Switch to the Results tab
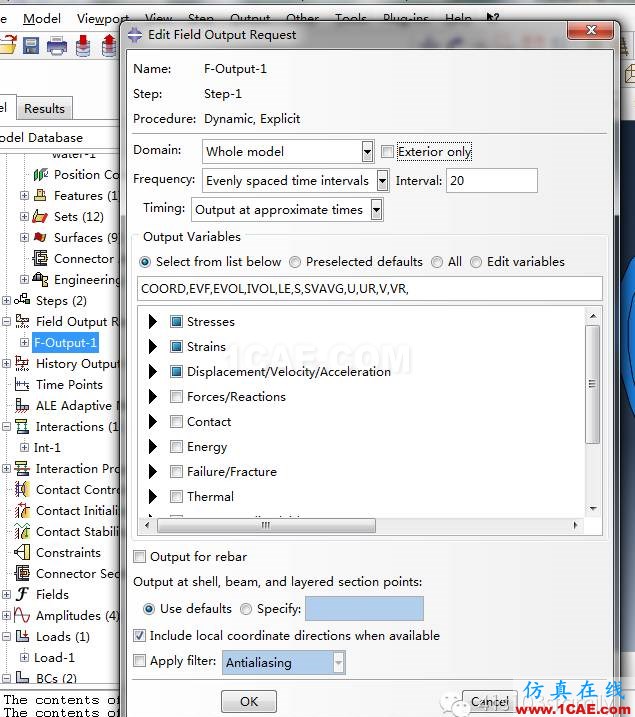Screen dimensions: 635x717 click(x=44, y=108)
